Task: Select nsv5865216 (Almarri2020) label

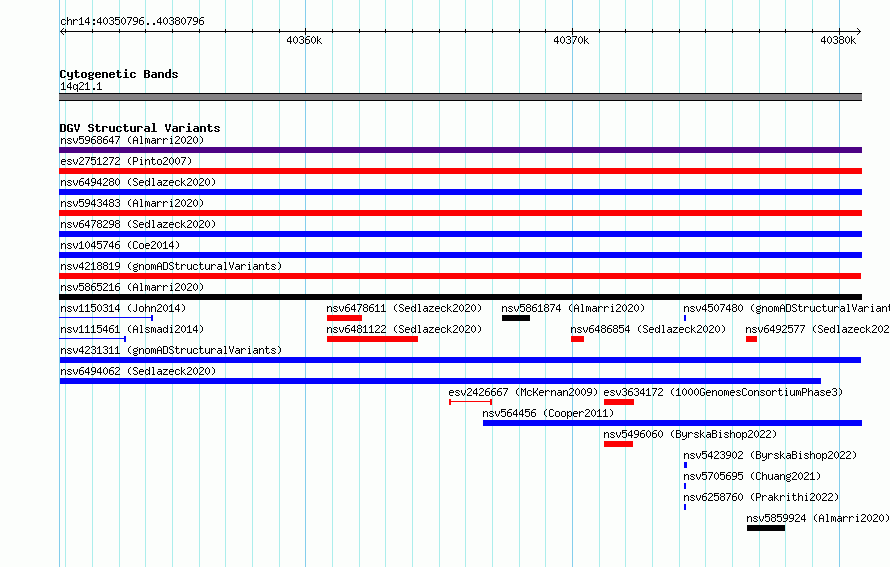Action: point(132,287)
